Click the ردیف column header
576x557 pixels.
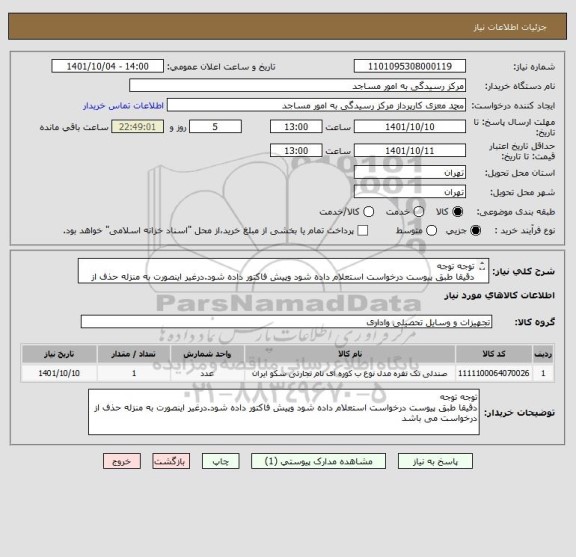point(543,354)
